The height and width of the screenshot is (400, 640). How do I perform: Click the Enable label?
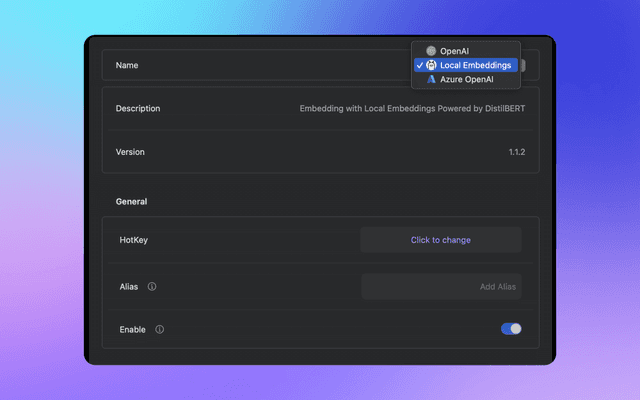pyautogui.click(x=132, y=329)
